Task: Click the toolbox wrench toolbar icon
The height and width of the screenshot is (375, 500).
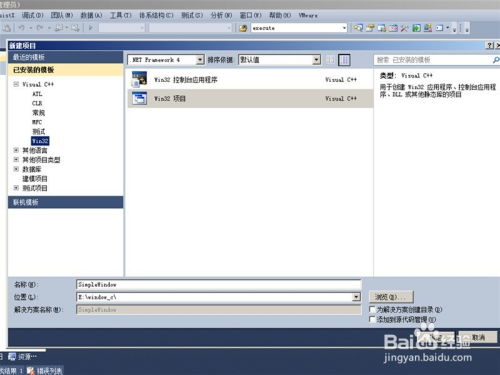Action: [404, 28]
